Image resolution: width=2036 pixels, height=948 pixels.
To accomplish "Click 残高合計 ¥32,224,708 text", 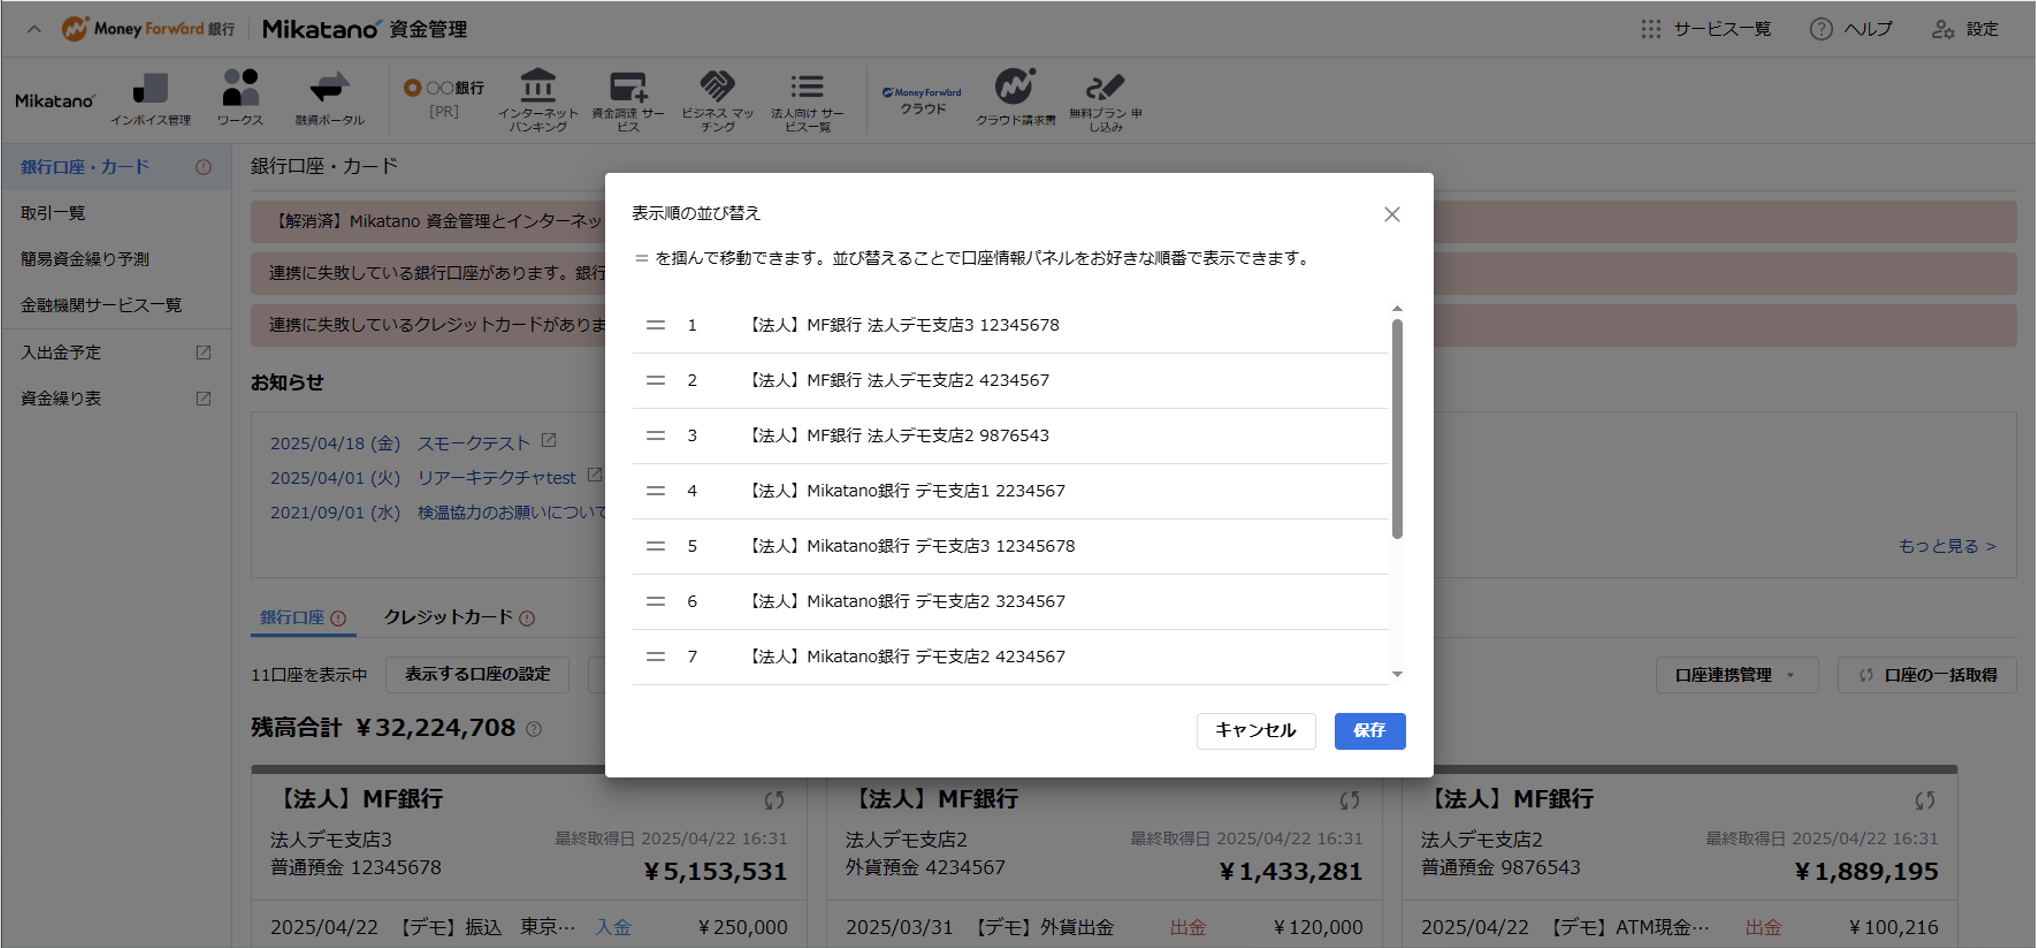I will click(384, 728).
